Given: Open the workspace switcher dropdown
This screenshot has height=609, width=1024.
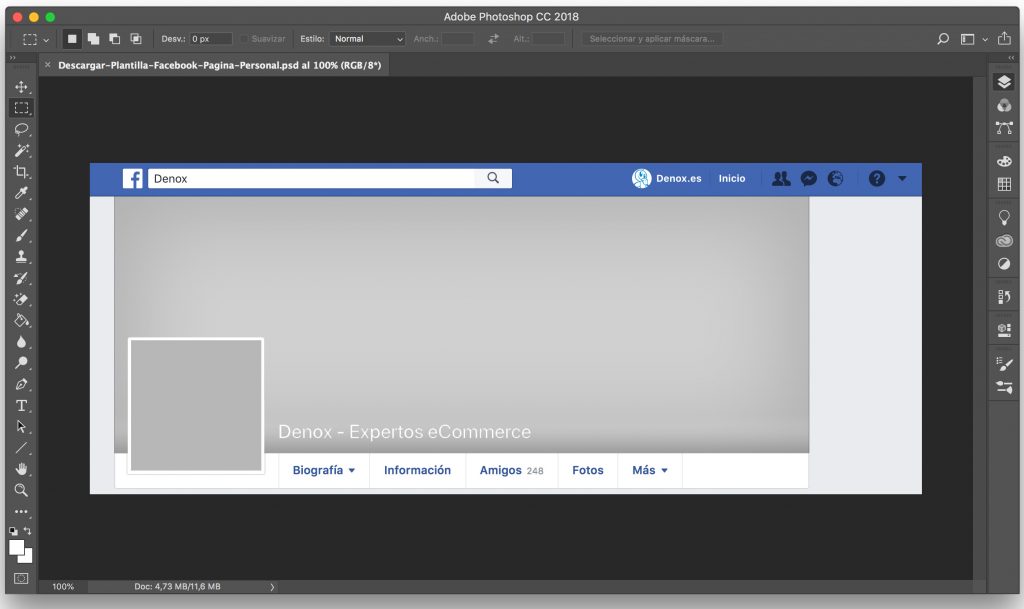Looking at the screenshot, I should (971, 39).
